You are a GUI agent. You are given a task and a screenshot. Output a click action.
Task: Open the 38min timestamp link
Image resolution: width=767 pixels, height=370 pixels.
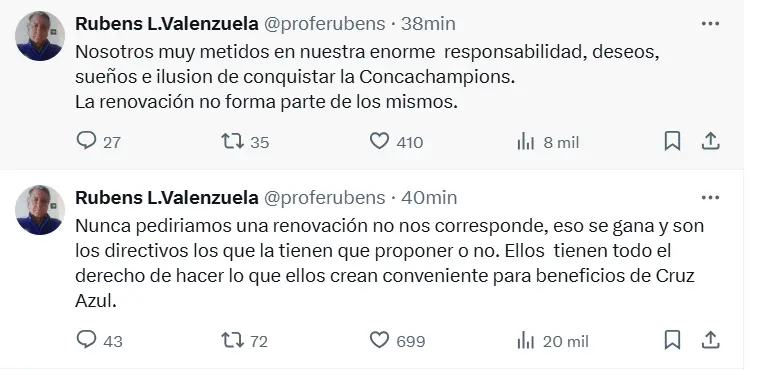coord(428,23)
